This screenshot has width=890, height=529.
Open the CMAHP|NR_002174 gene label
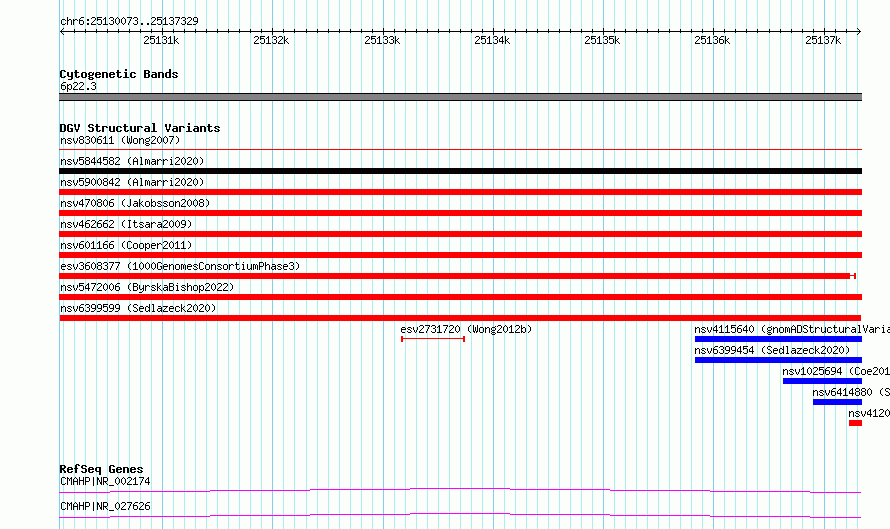click(105, 481)
